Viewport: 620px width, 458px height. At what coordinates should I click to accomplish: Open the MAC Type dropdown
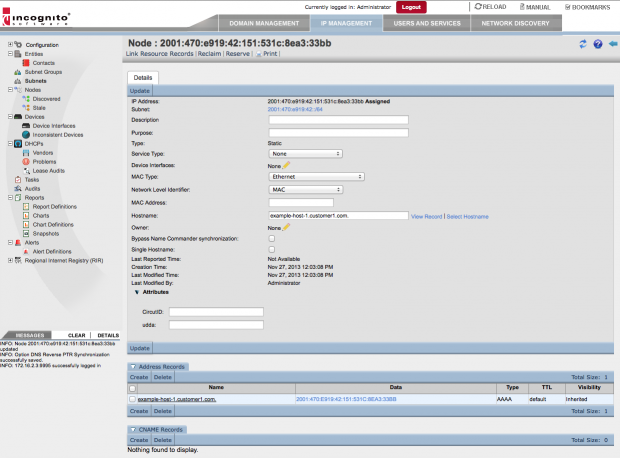pyautogui.click(x=316, y=177)
